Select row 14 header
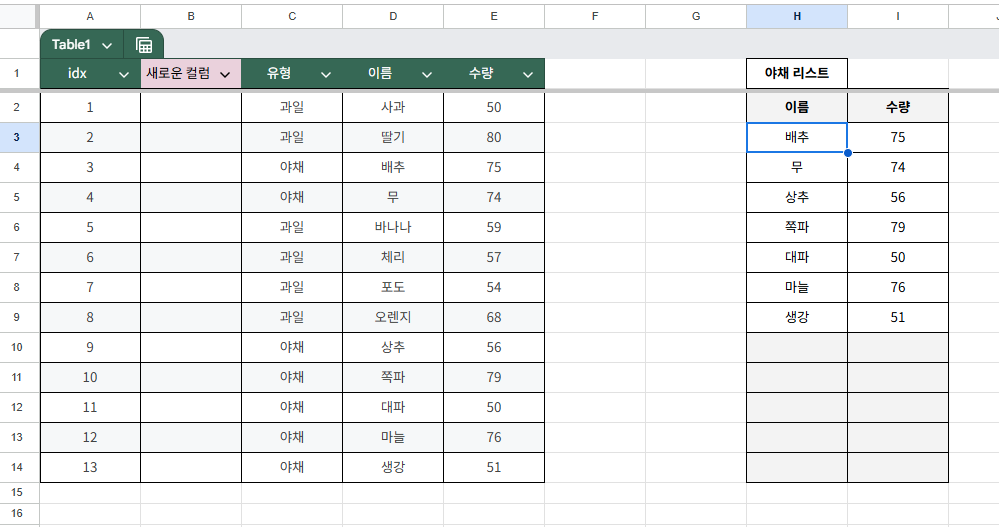999x527 pixels. 17,467
